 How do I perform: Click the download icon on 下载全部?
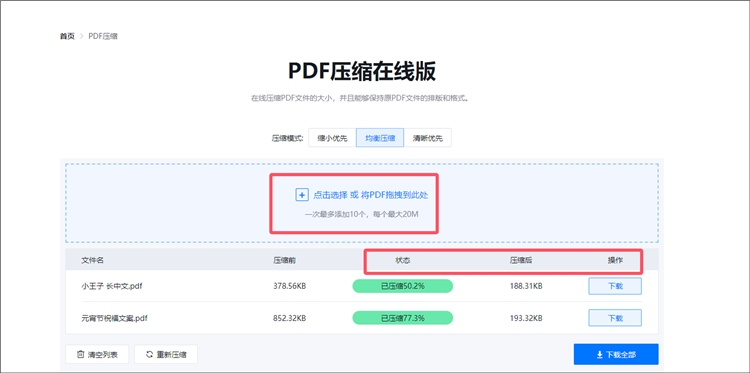(x=599, y=355)
